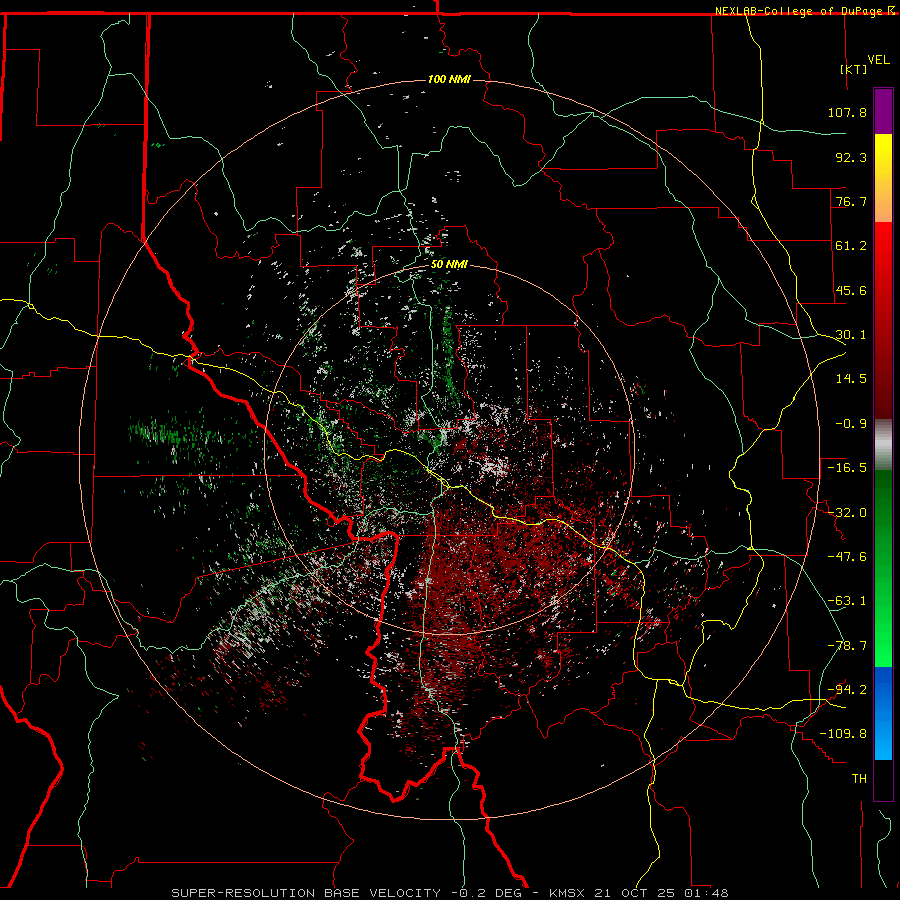
Task: Select the -32.0 scale value
Action: coord(847,513)
